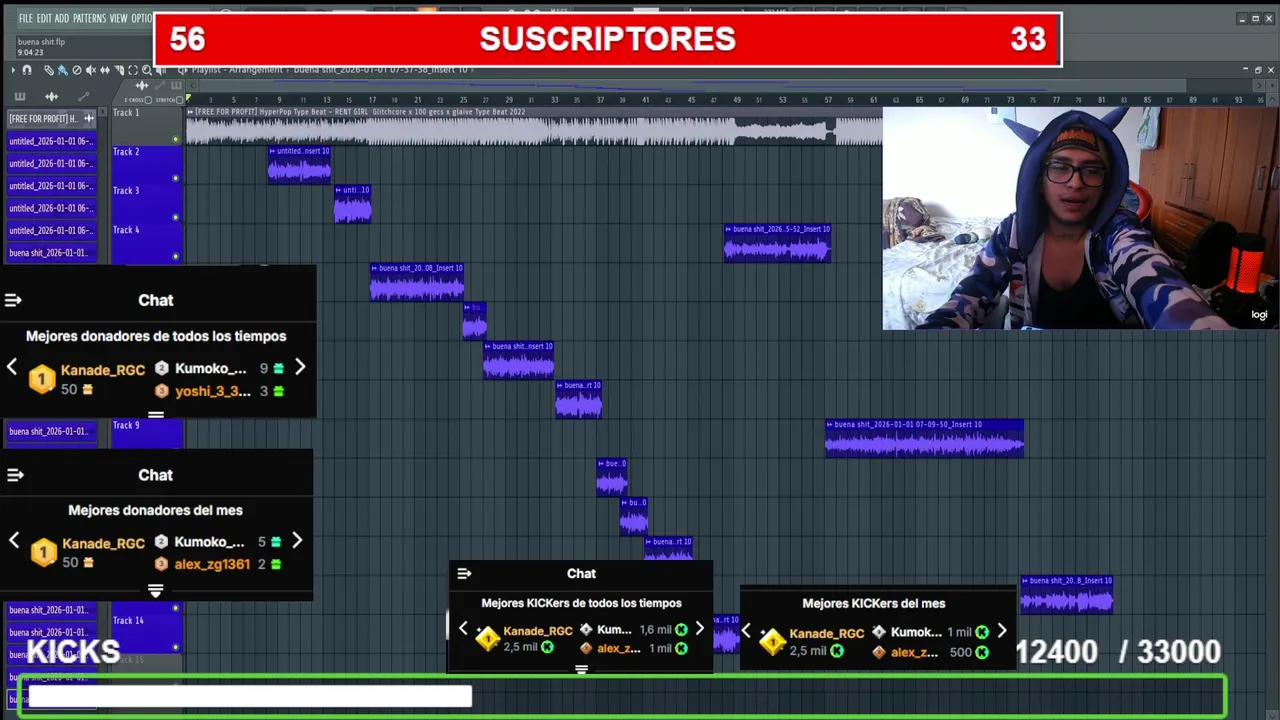Select buena shit_2026-01-01 item above chat widget

[x=51, y=253]
